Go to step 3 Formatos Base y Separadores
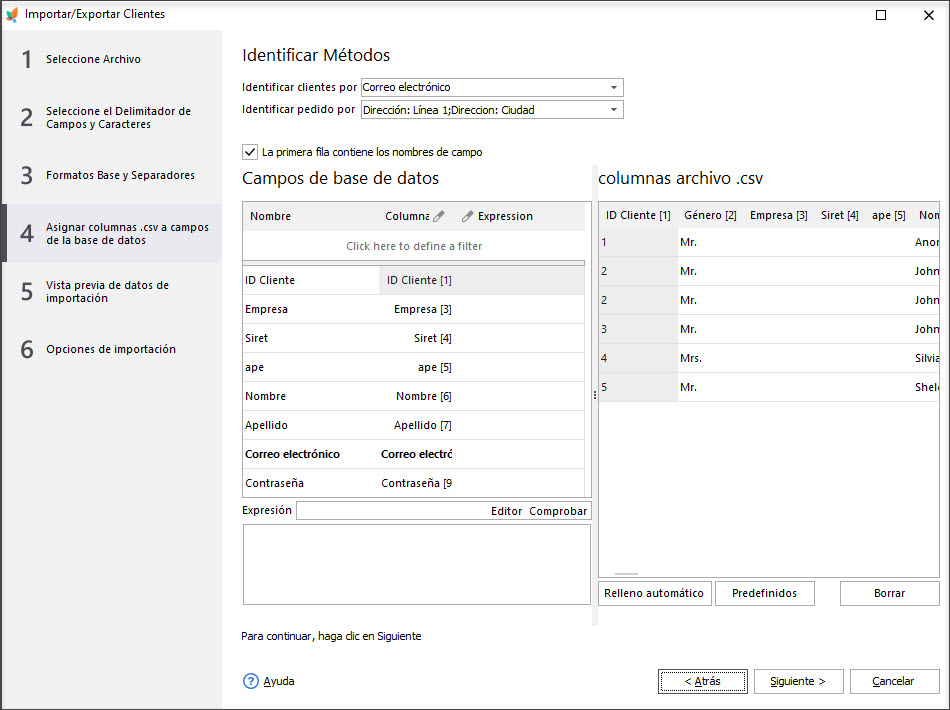The image size is (950, 710). [111, 175]
